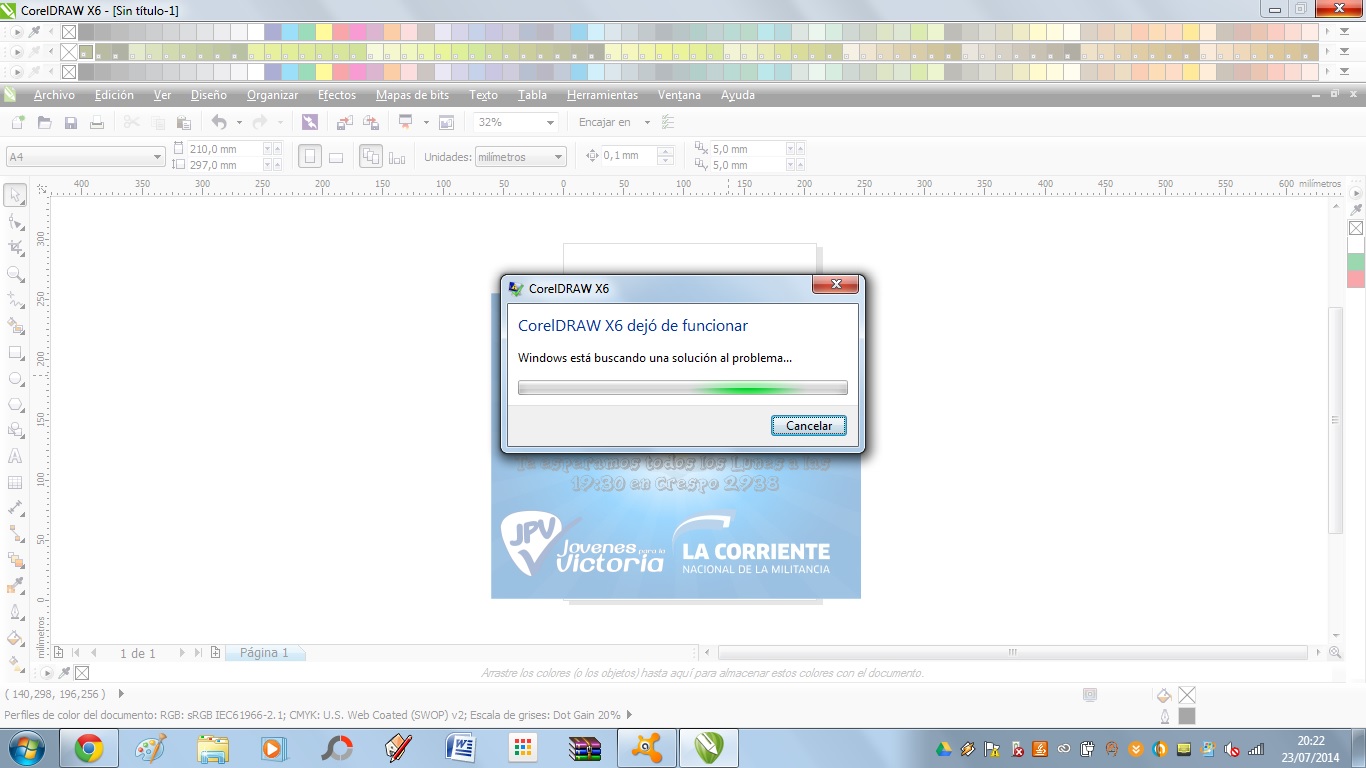The image size is (1366, 768).
Task: Select the Color Eyedropper tool
Action: [x=15, y=586]
